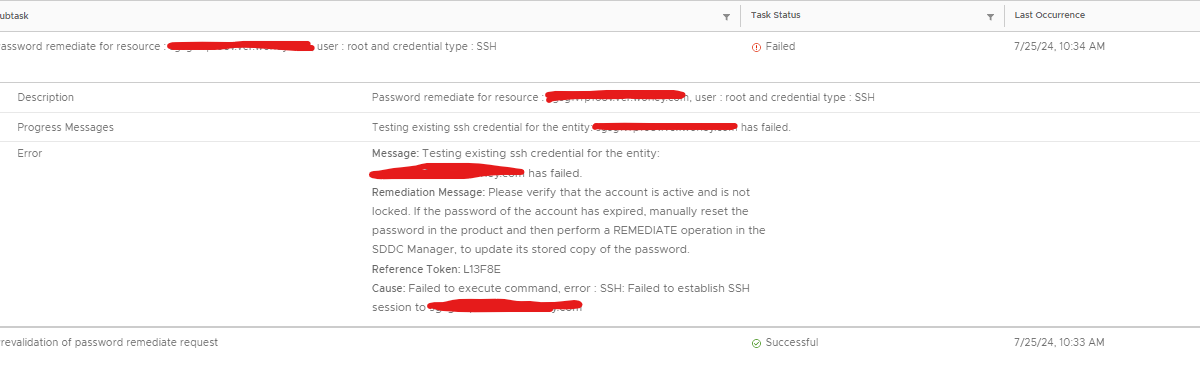The height and width of the screenshot is (391, 1200).
Task: Sort by the Task Status column header
Action: coord(776,16)
